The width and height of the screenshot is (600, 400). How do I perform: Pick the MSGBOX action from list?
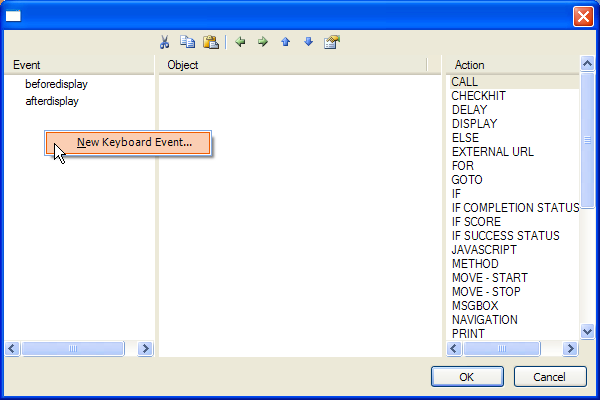(x=475, y=306)
